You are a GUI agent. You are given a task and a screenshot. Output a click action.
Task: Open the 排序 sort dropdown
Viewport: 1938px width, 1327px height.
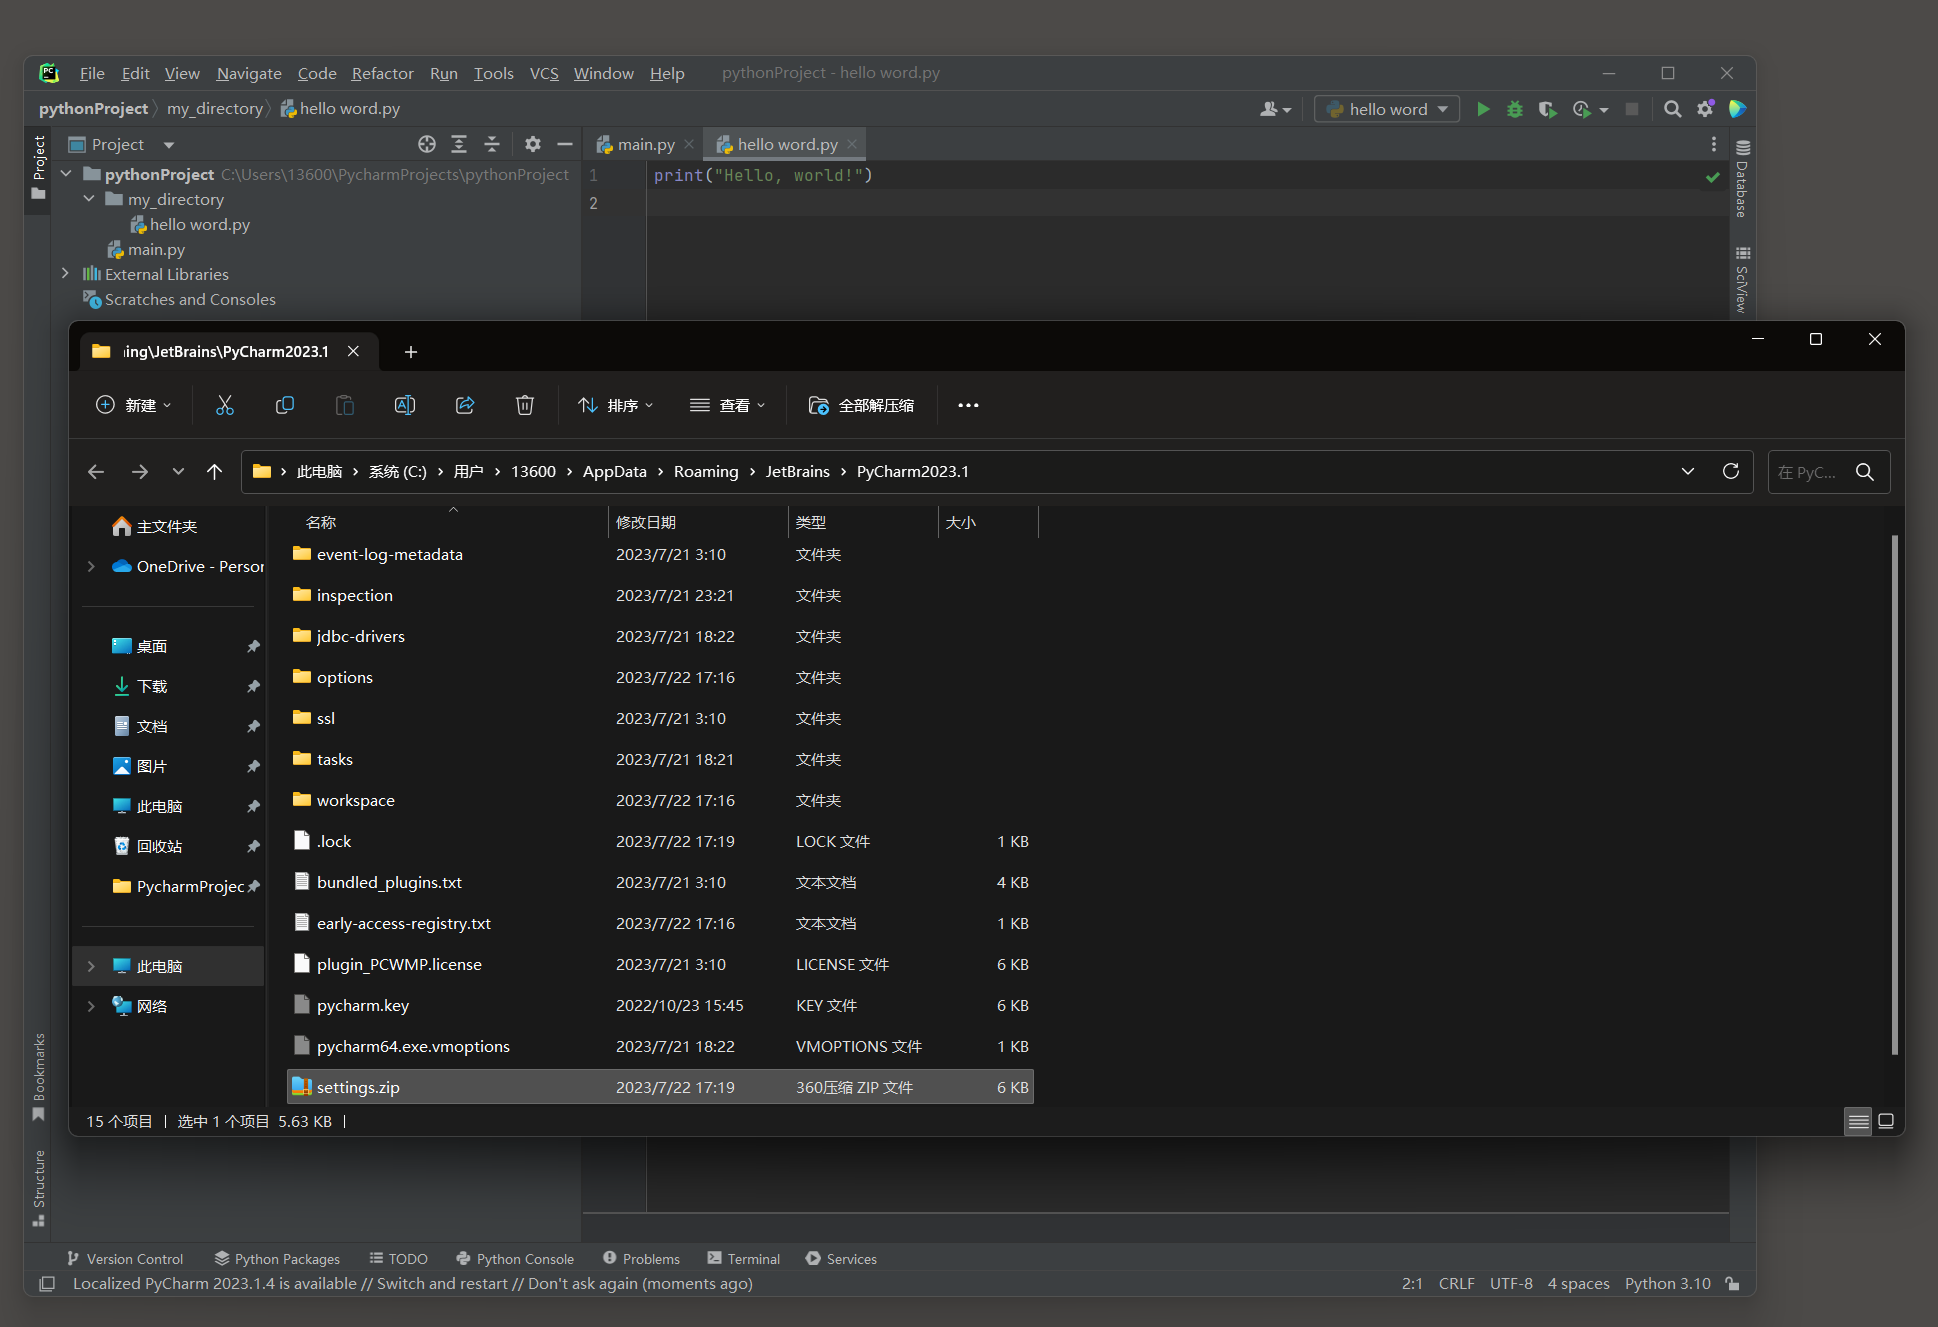(x=616, y=405)
